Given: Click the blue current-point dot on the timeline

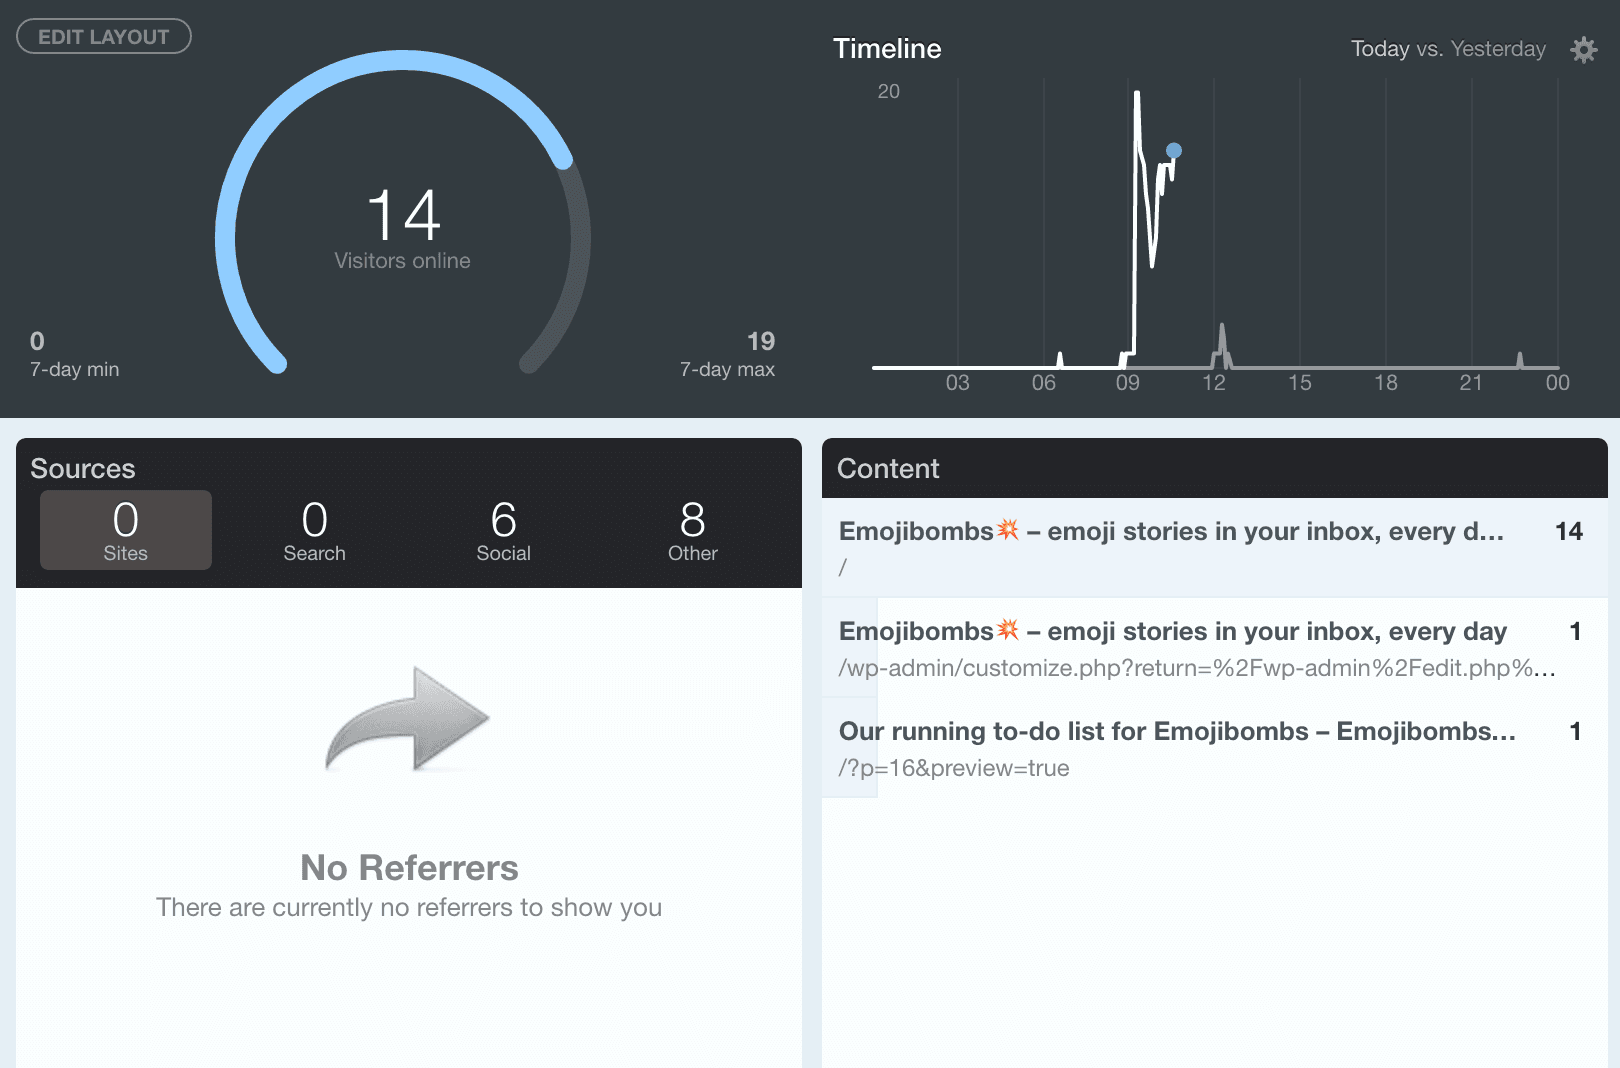Looking at the screenshot, I should click(1174, 151).
